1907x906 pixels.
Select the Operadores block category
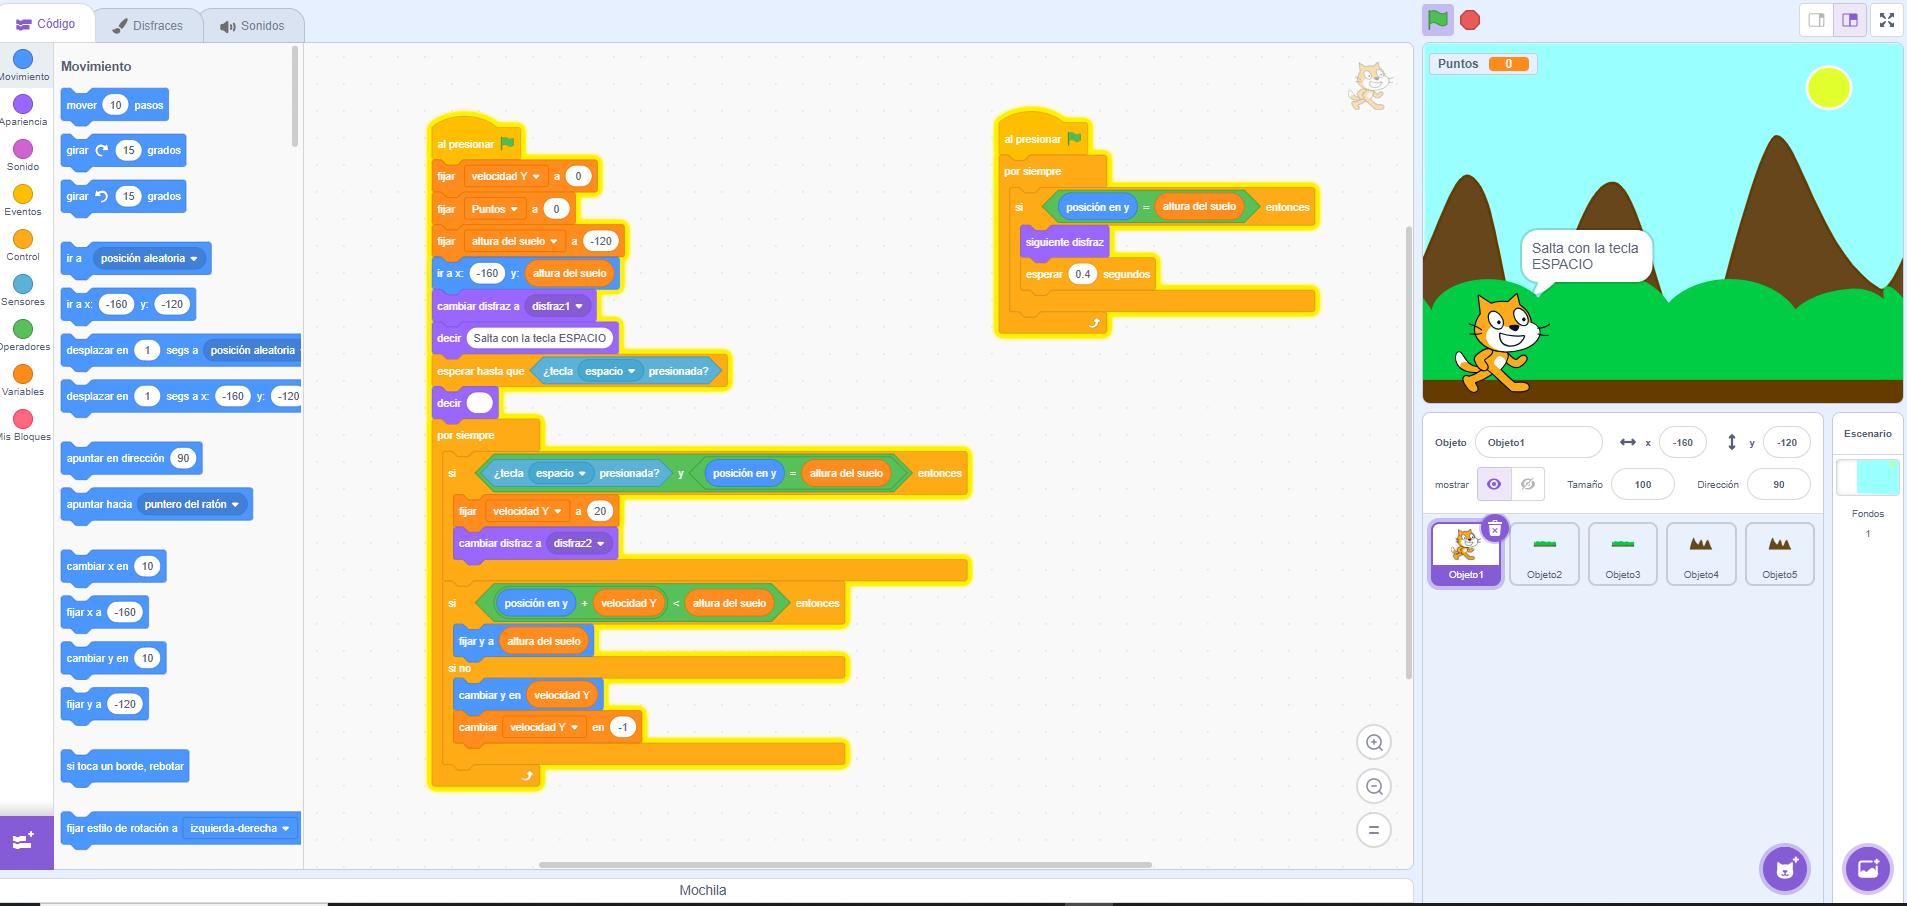coord(24,336)
